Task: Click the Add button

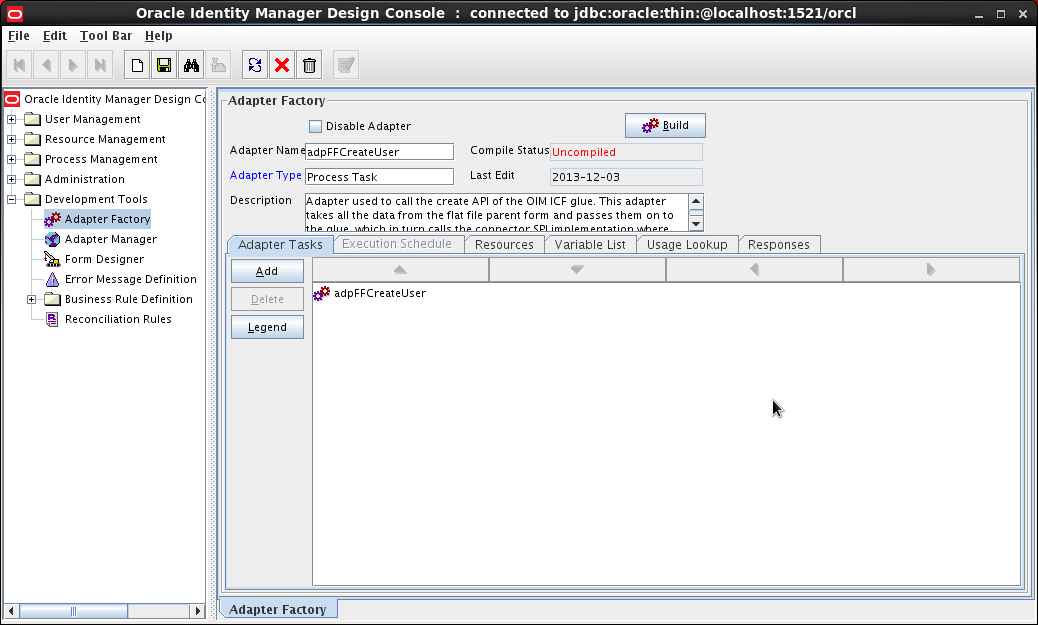Action: coord(267,271)
